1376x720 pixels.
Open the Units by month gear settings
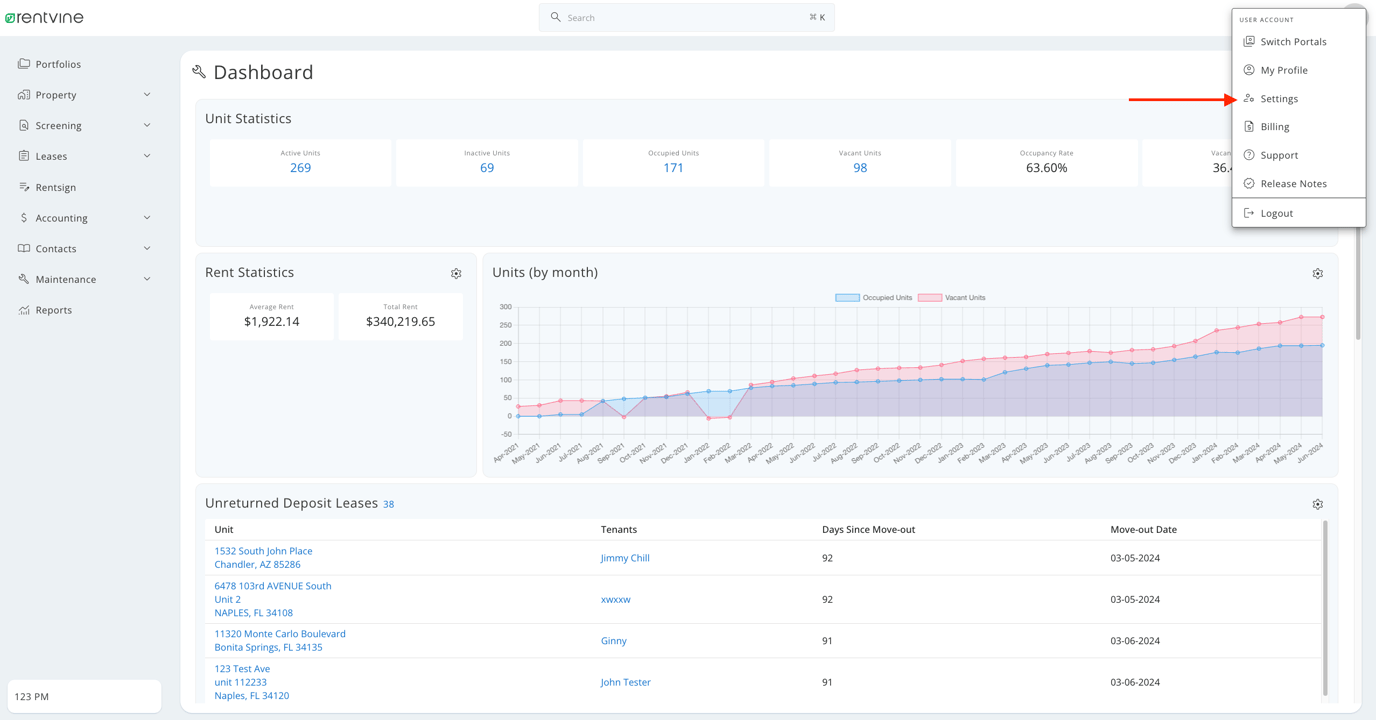coord(1317,274)
